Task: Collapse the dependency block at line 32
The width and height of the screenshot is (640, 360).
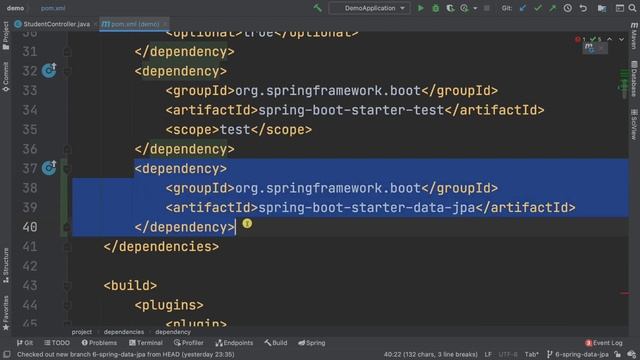Action: (67, 71)
